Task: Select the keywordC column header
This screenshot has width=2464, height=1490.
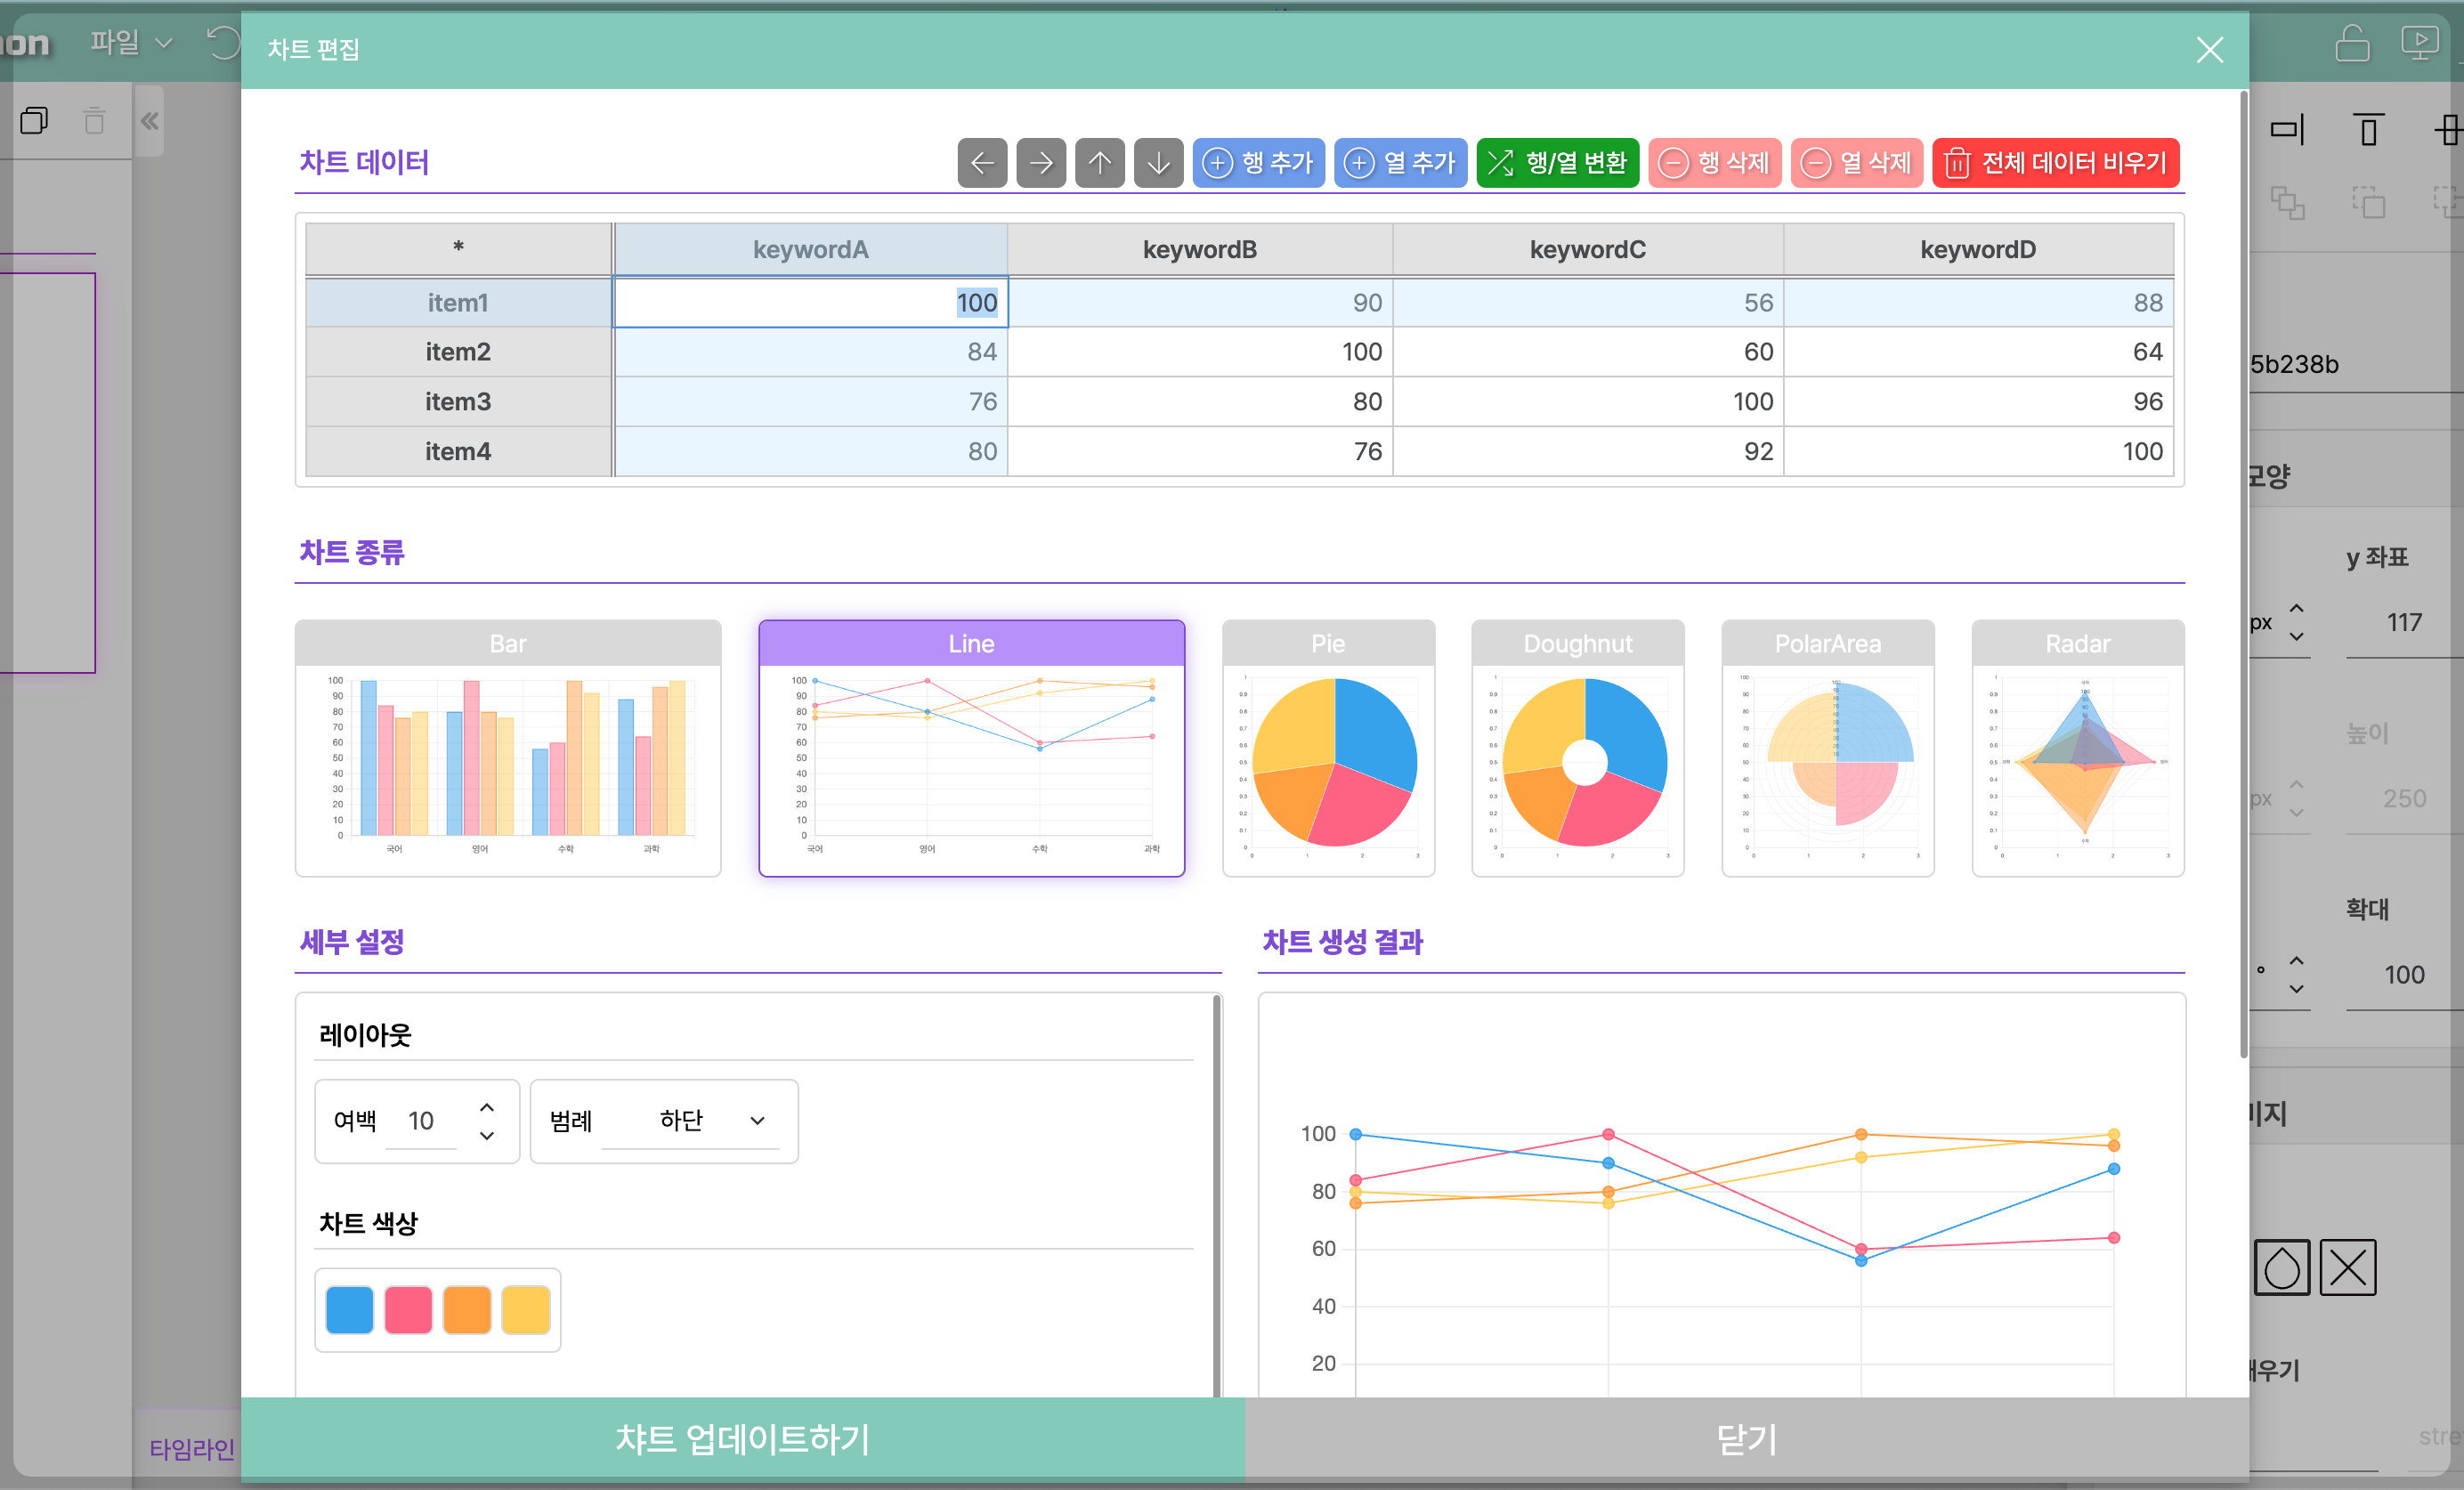Action: 1587,249
